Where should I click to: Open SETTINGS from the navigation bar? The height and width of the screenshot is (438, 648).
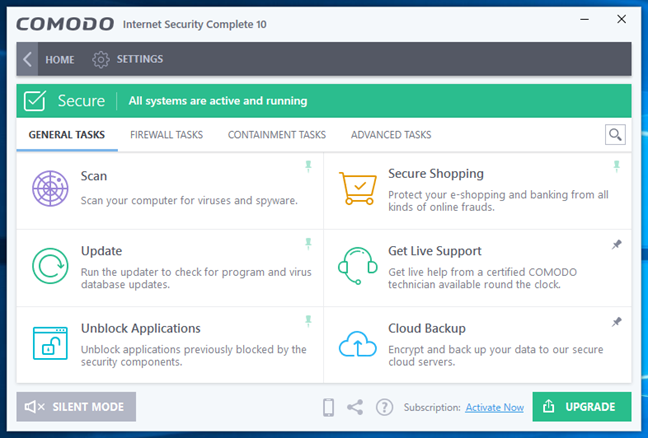point(140,59)
